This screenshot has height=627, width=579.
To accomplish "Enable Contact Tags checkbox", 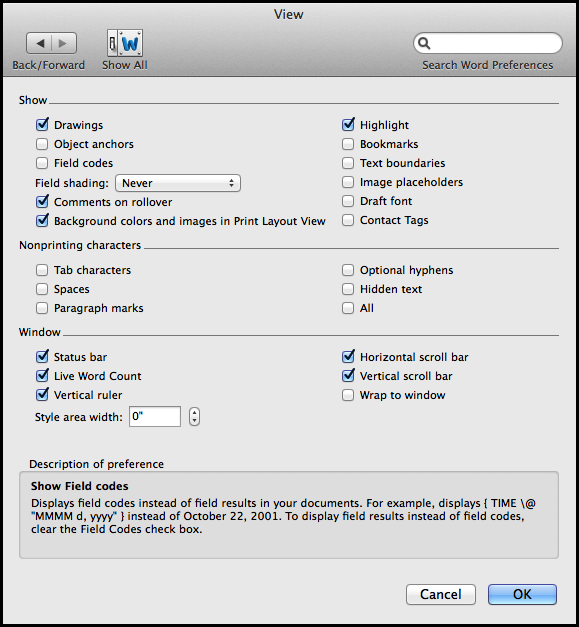I will tap(348, 220).
